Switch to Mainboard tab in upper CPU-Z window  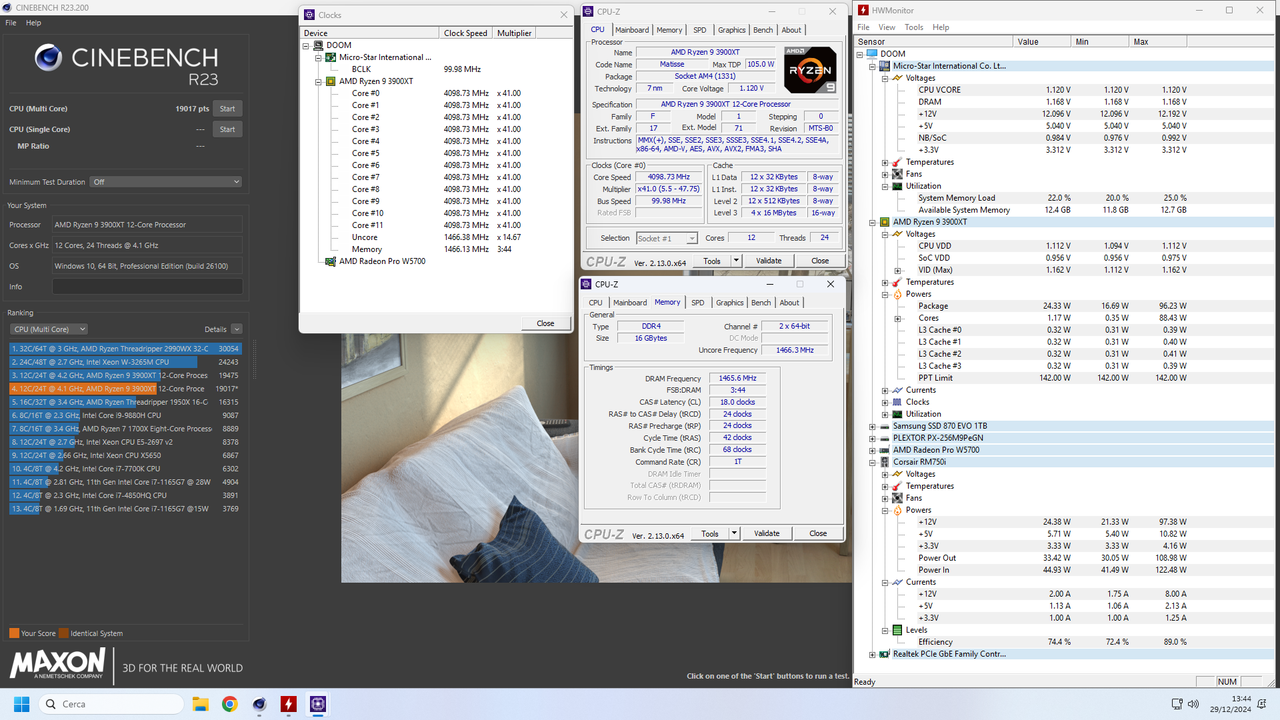point(632,30)
